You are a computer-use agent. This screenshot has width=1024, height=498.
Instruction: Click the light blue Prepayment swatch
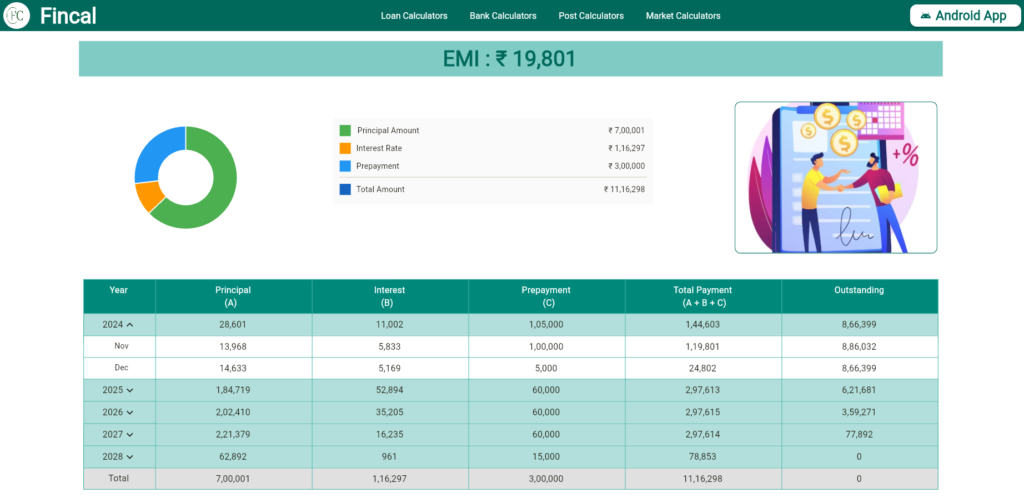[345, 166]
